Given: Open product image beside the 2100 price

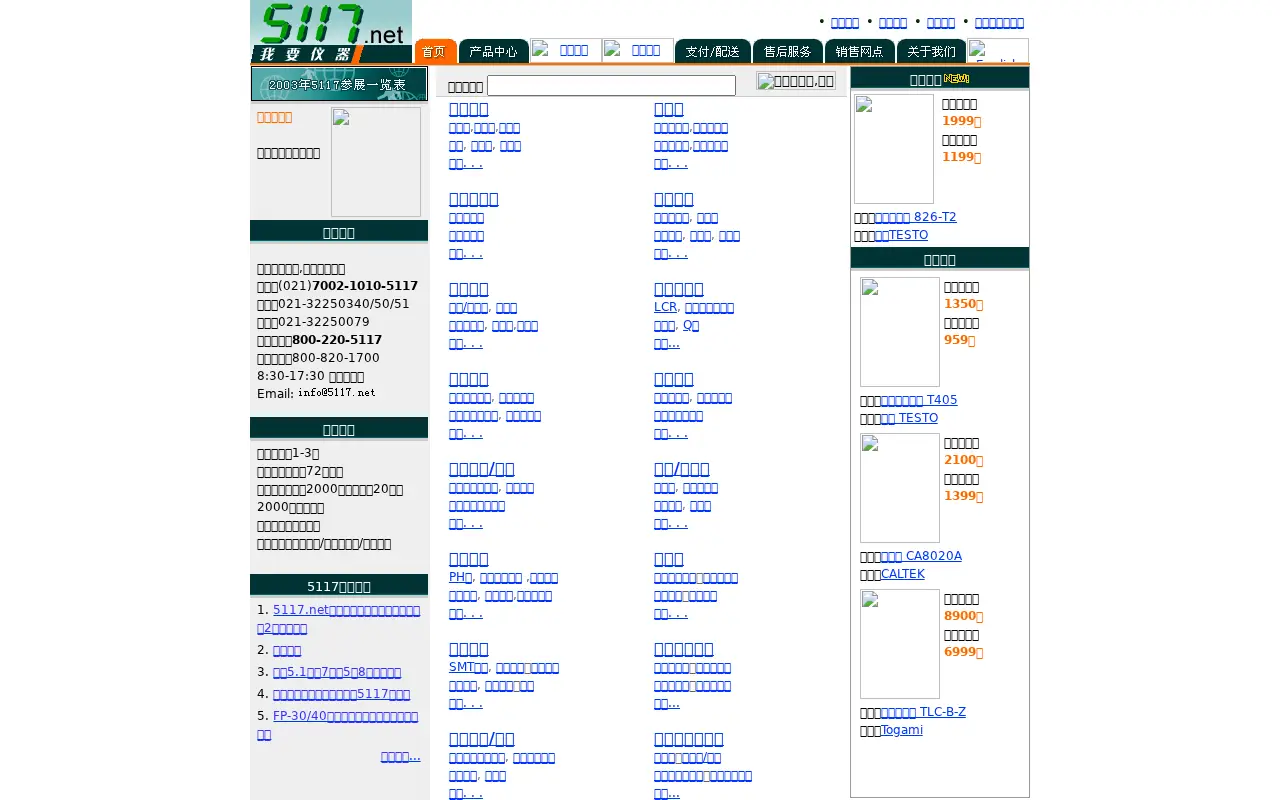Looking at the screenshot, I should pos(900,488).
